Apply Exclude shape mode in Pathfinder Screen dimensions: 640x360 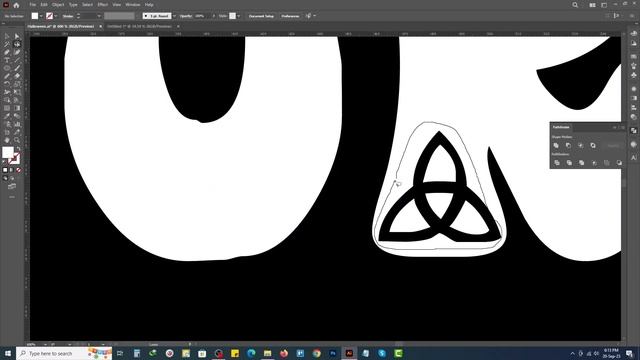coord(593,145)
